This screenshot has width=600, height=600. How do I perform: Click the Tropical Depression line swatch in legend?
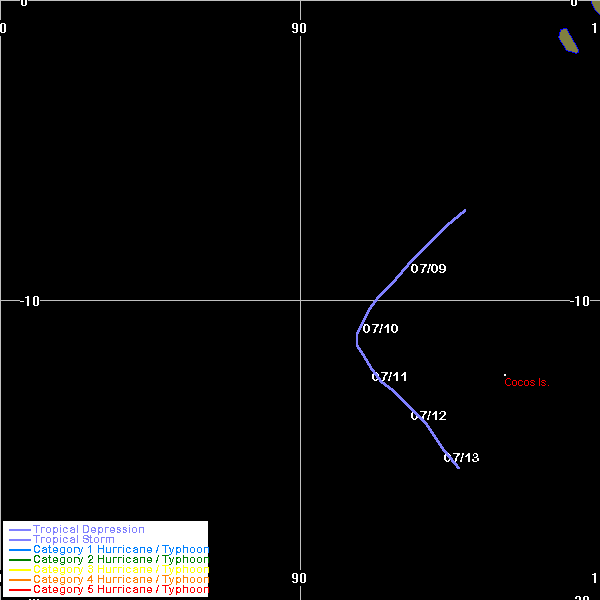click(19, 530)
